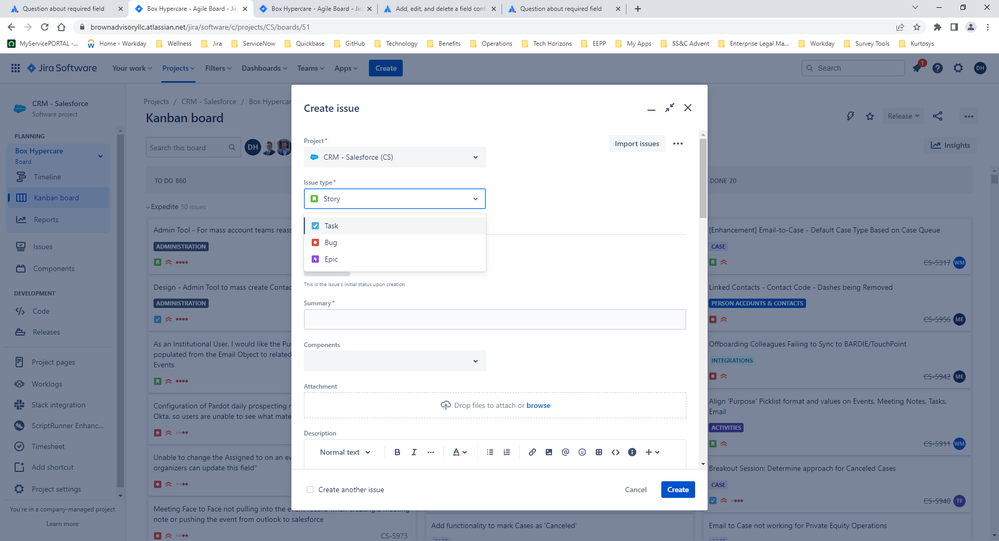The height and width of the screenshot is (541, 999).
Task: Open Apps menu
Action: tap(346, 68)
